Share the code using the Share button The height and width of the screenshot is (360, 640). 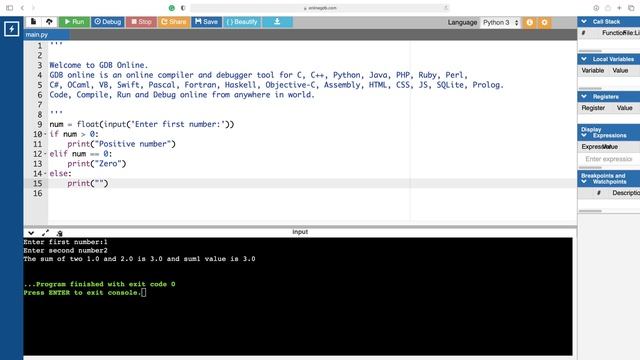(173, 22)
